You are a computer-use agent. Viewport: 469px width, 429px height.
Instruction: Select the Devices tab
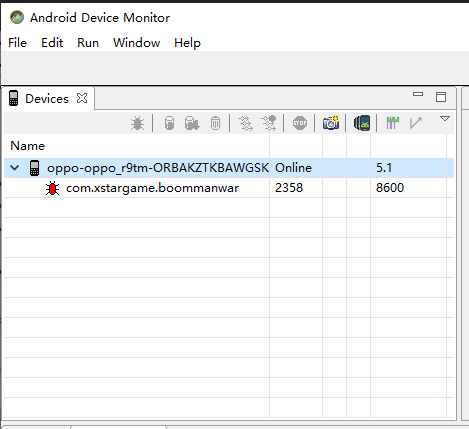[47, 99]
